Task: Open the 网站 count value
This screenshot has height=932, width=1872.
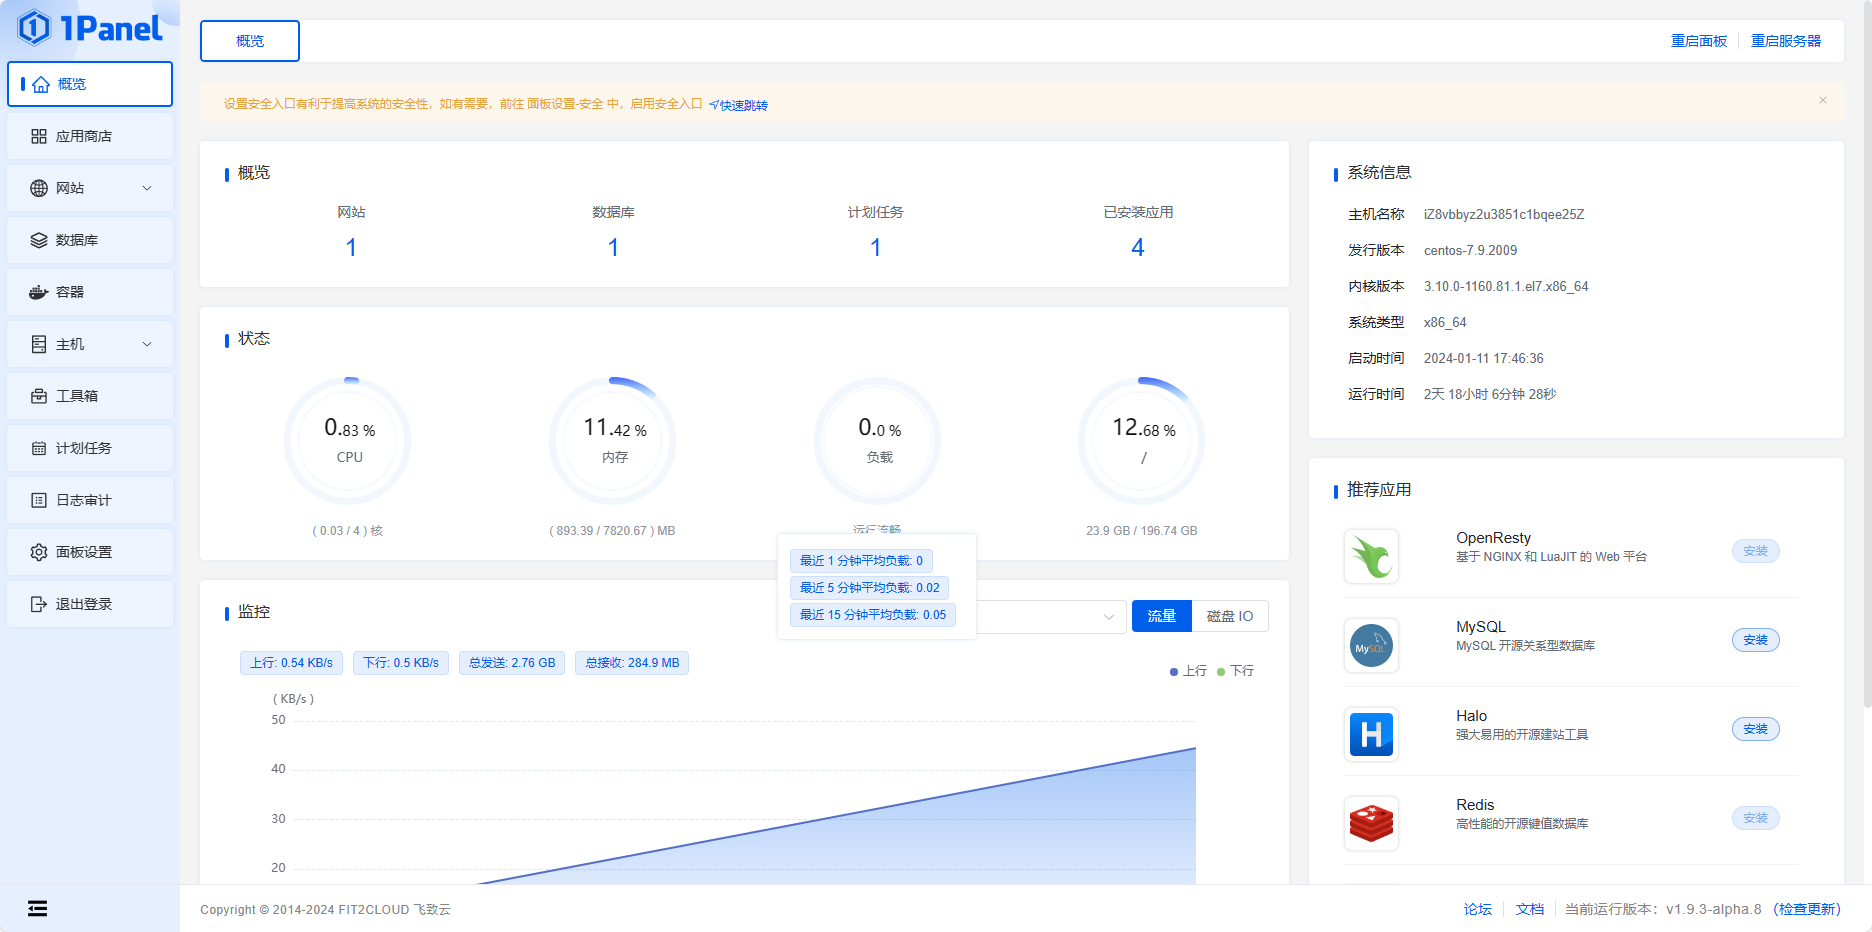Action: [x=351, y=247]
